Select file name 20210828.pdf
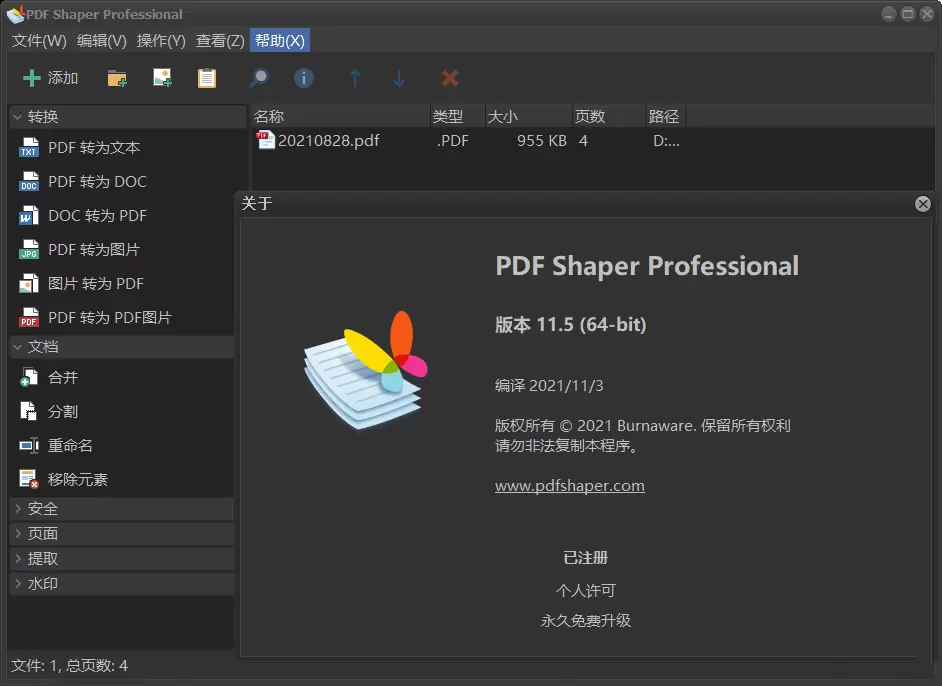 pyautogui.click(x=329, y=140)
